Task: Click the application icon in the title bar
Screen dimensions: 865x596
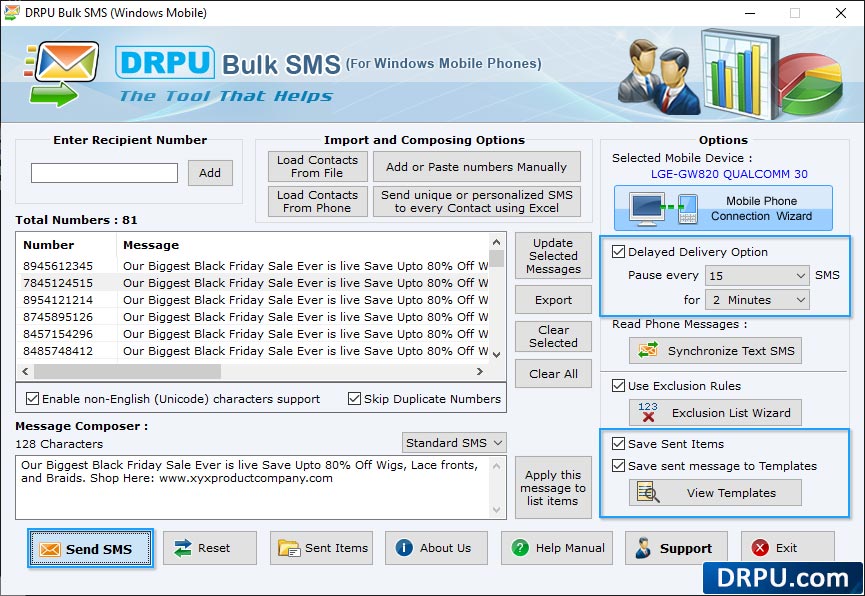Action: click(11, 12)
